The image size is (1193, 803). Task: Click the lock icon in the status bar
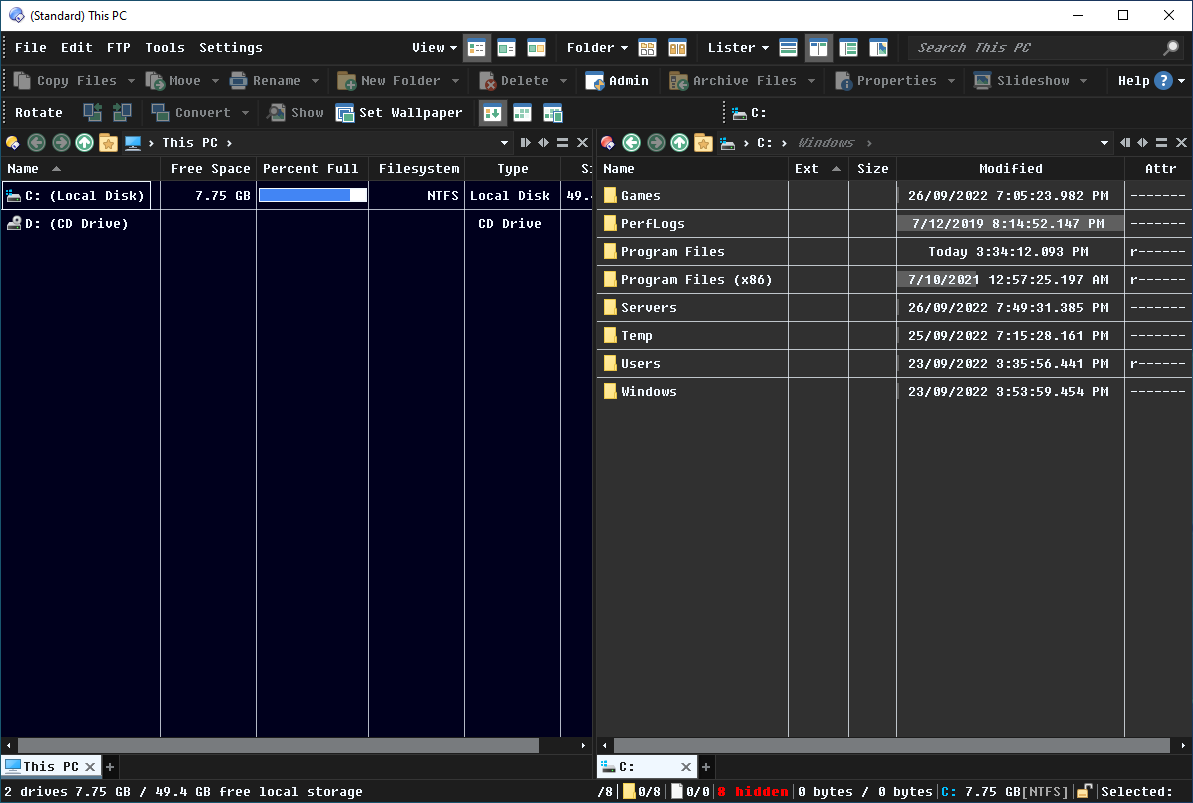[x=1084, y=792]
